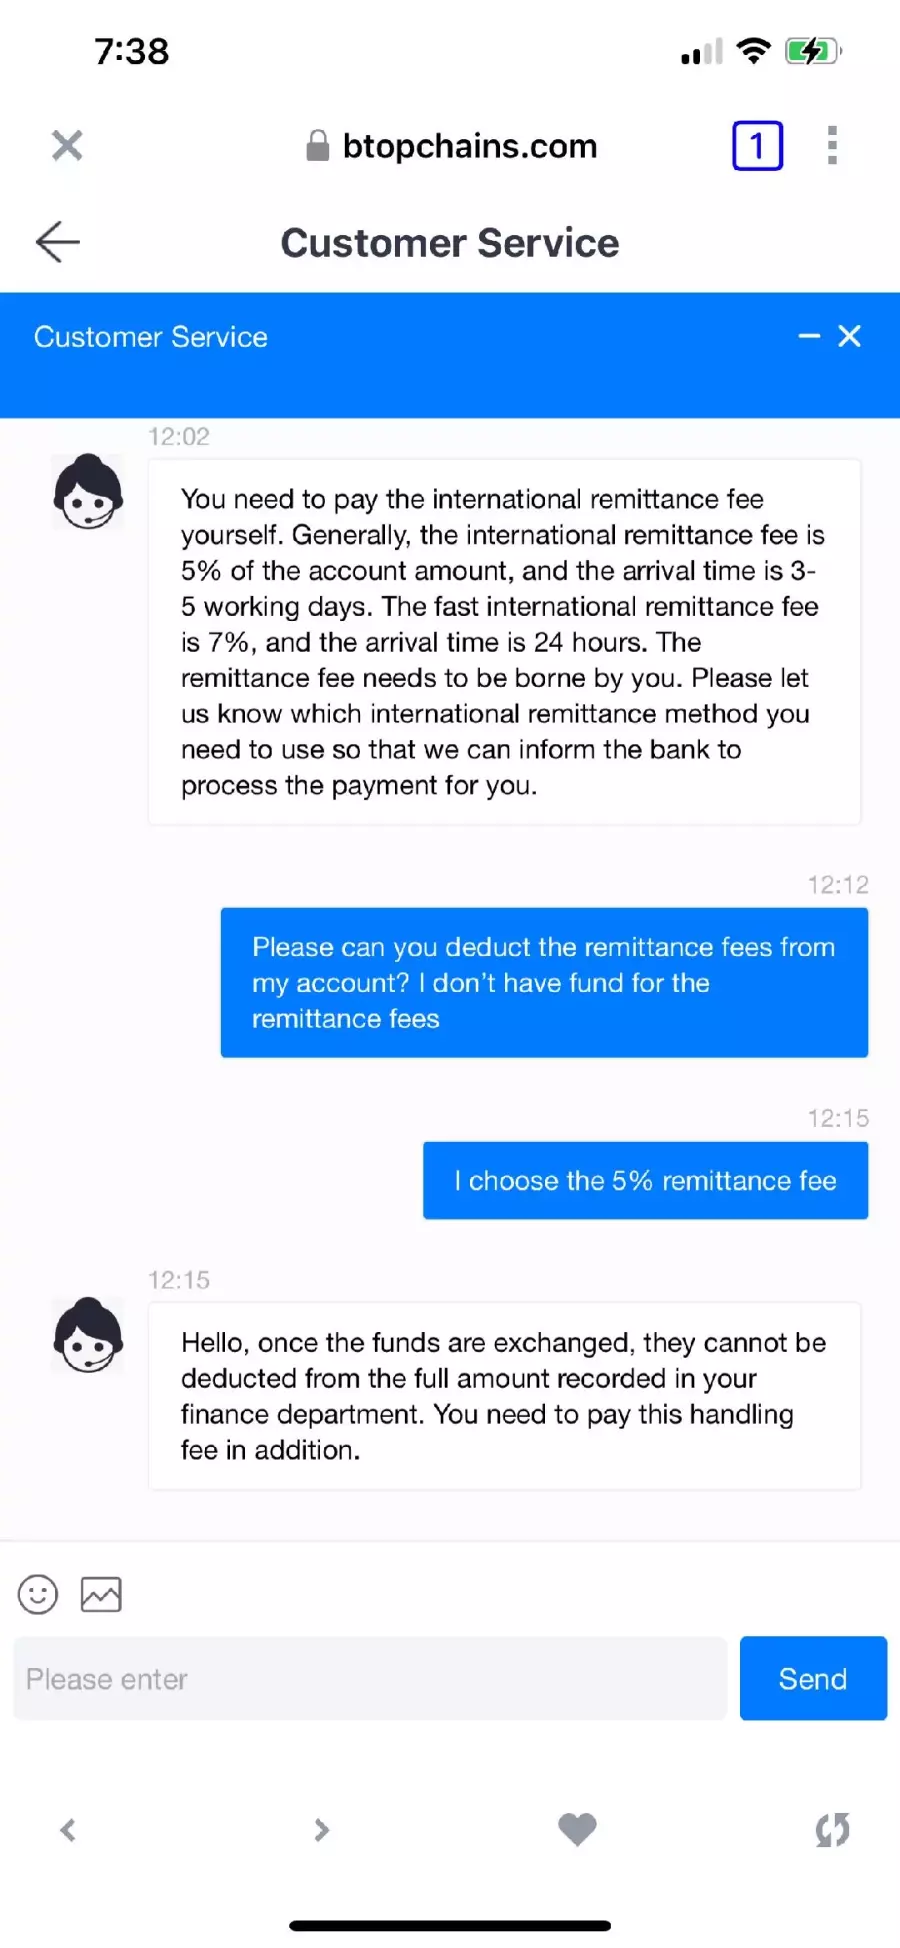Tap the agent avatar at 12:15 message
The width and height of the screenshot is (900, 1948).
tap(88, 1335)
